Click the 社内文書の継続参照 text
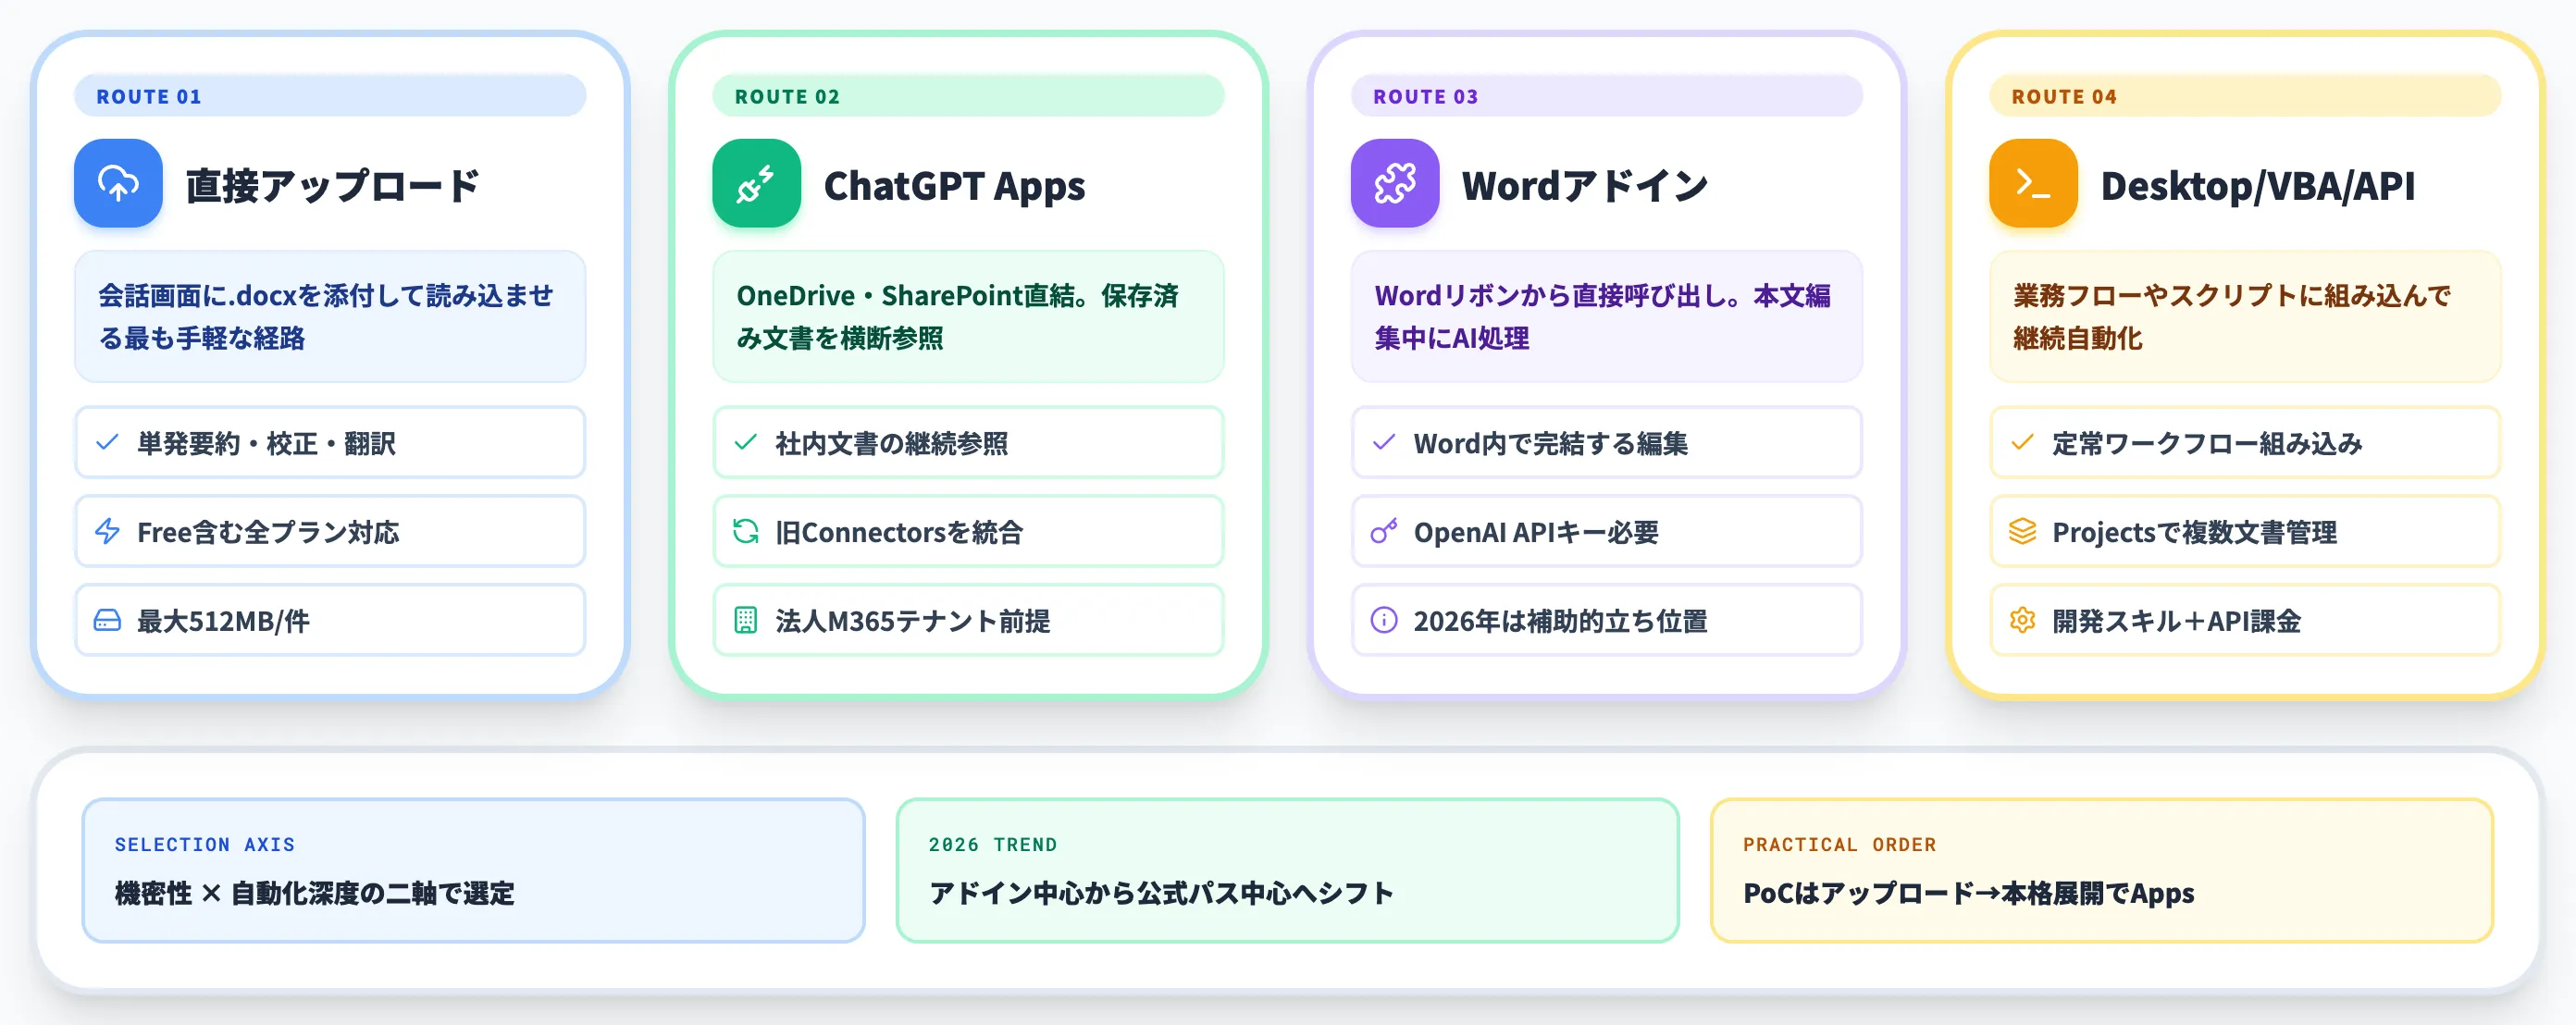The height and width of the screenshot is (1025, 2576). click(x=891, y=443)
